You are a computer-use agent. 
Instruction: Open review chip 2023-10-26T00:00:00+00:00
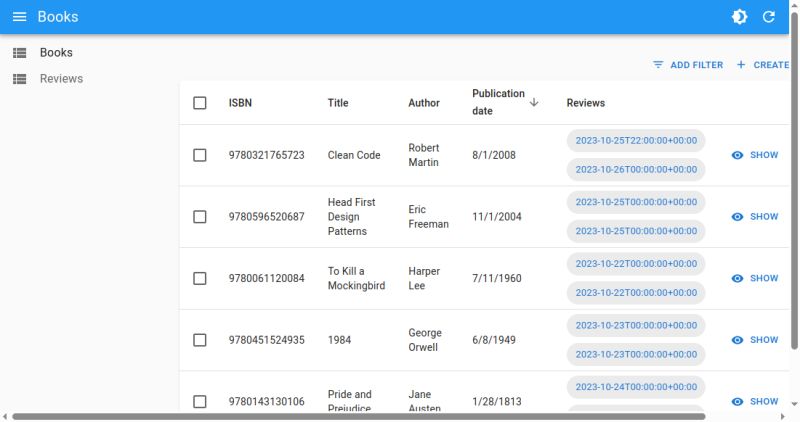(x=636, y=169)
